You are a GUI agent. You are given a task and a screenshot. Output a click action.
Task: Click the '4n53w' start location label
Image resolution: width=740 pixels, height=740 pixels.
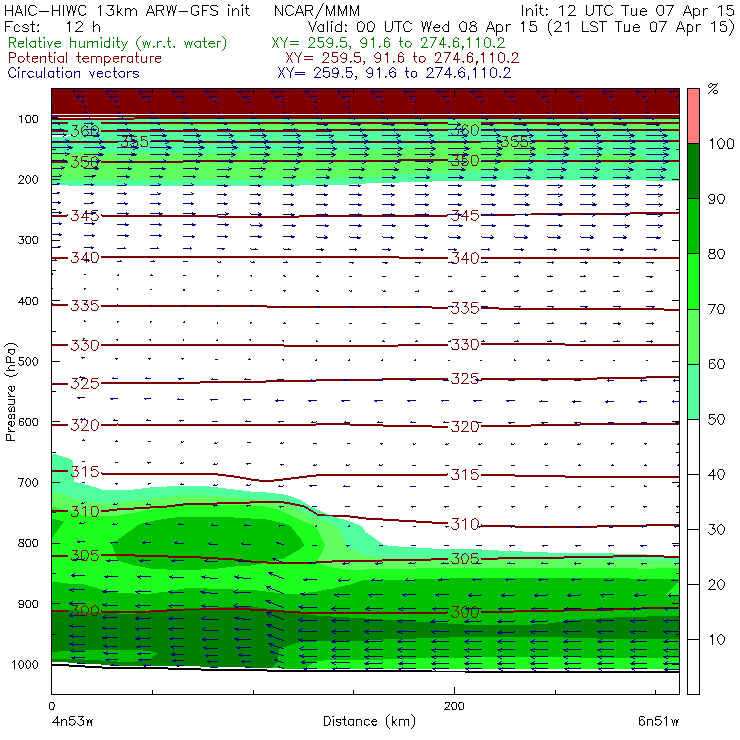pyautogui.click(x=72, y=722)
